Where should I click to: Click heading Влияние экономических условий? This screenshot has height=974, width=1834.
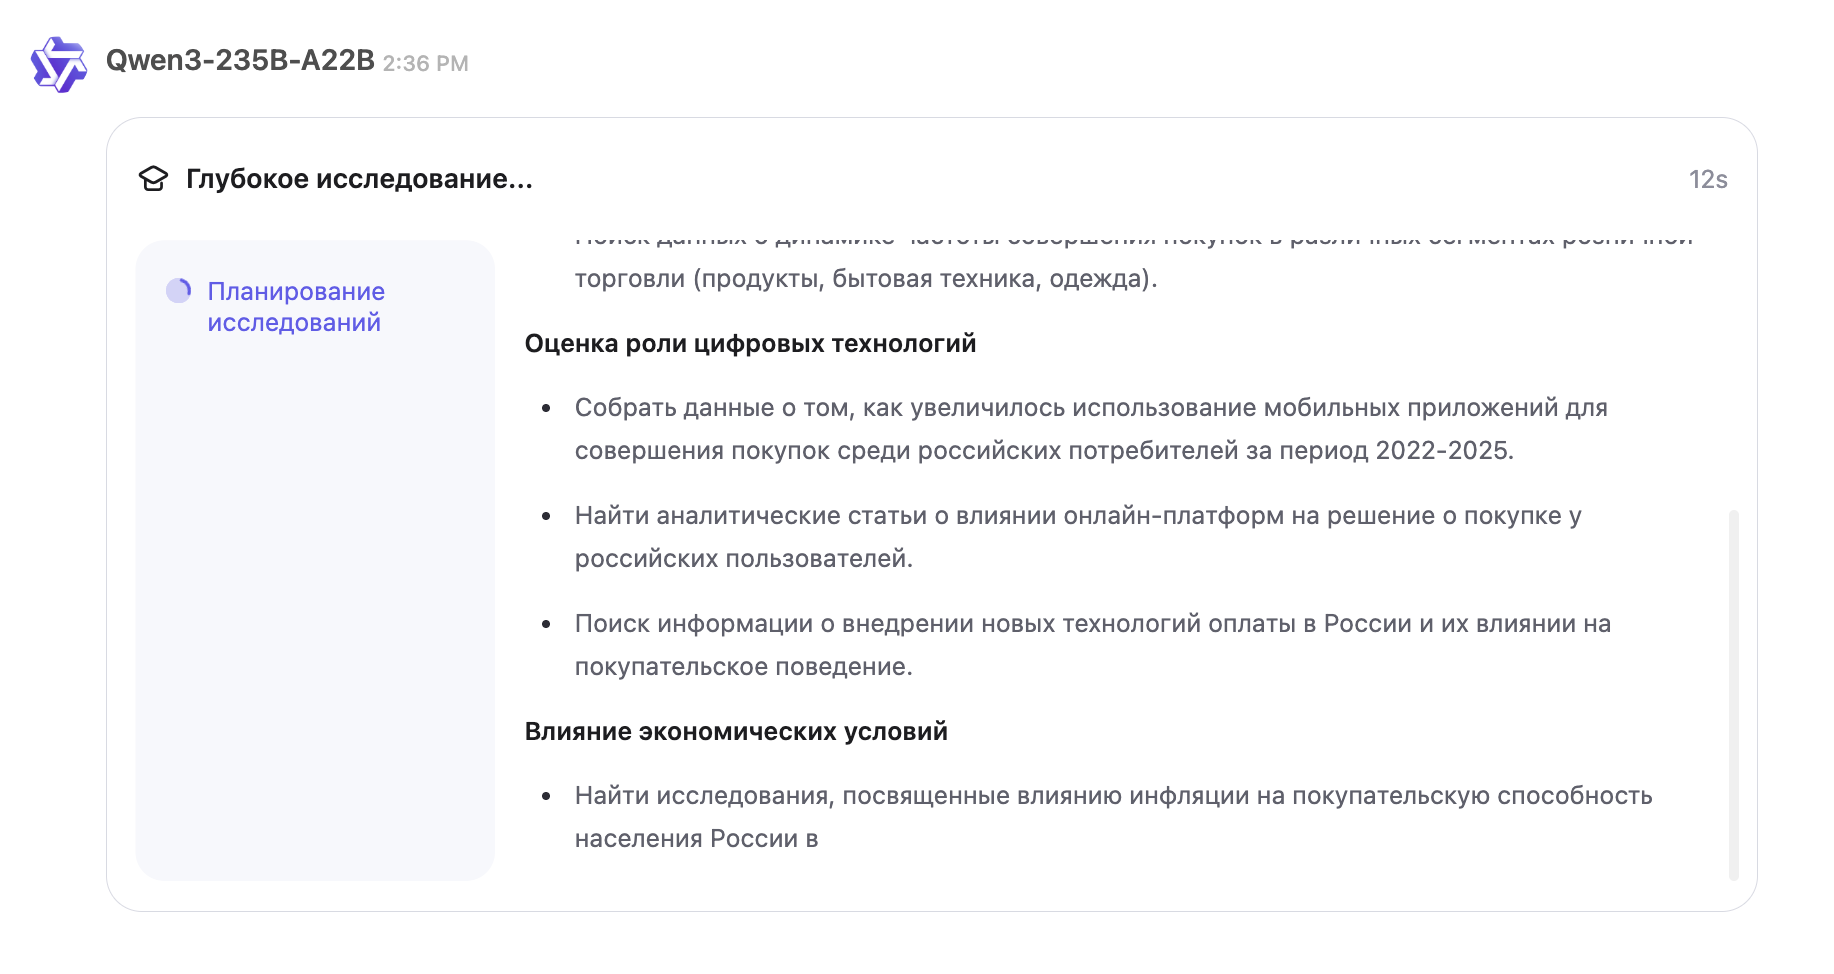click(x=736, y=731)
